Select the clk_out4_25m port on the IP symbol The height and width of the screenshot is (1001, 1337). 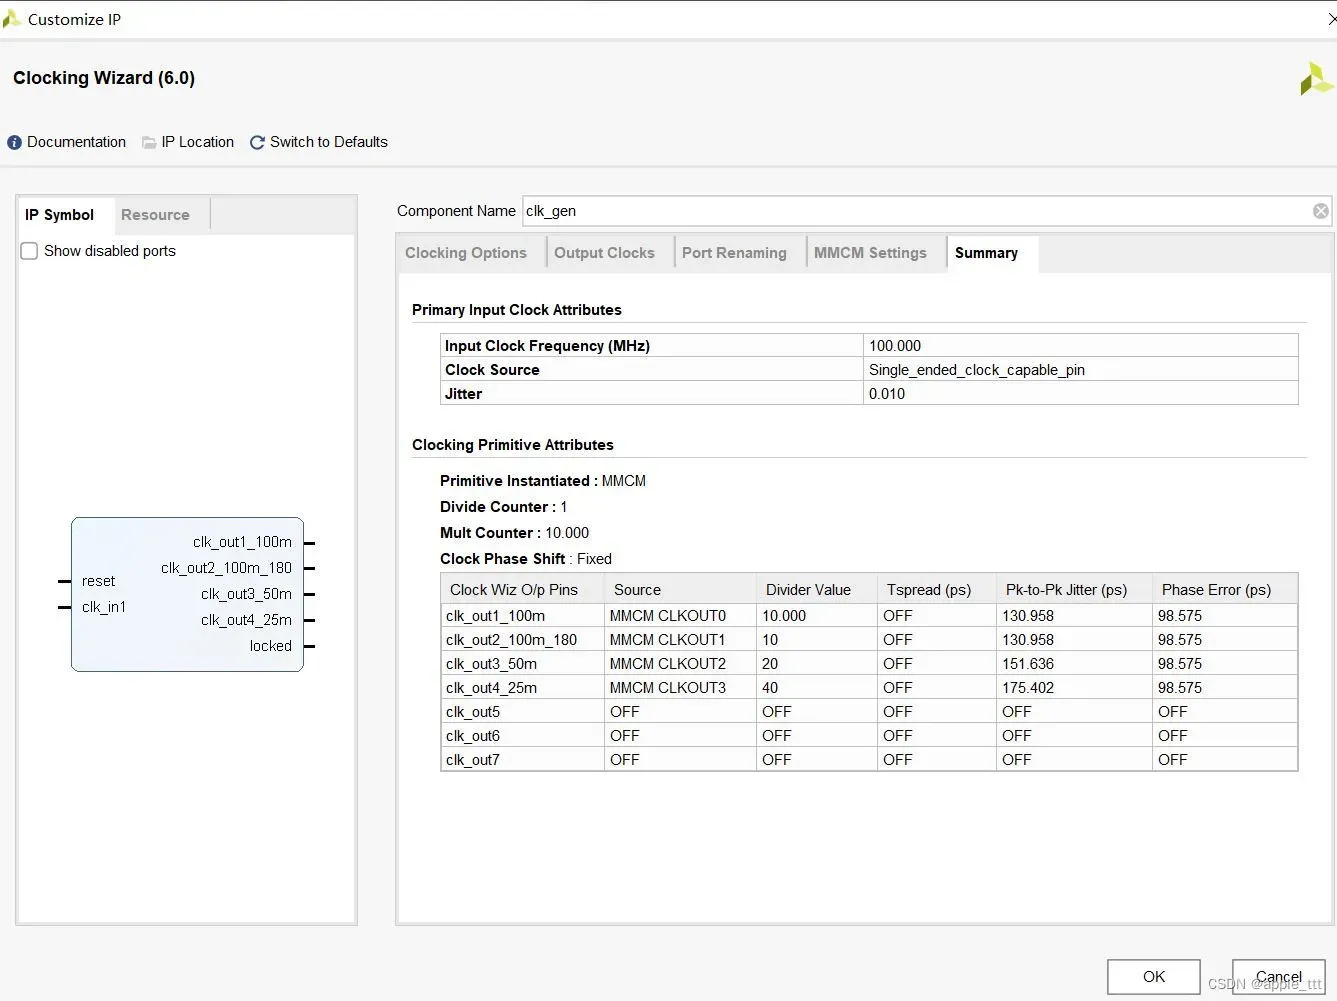[x=246, y=620]
